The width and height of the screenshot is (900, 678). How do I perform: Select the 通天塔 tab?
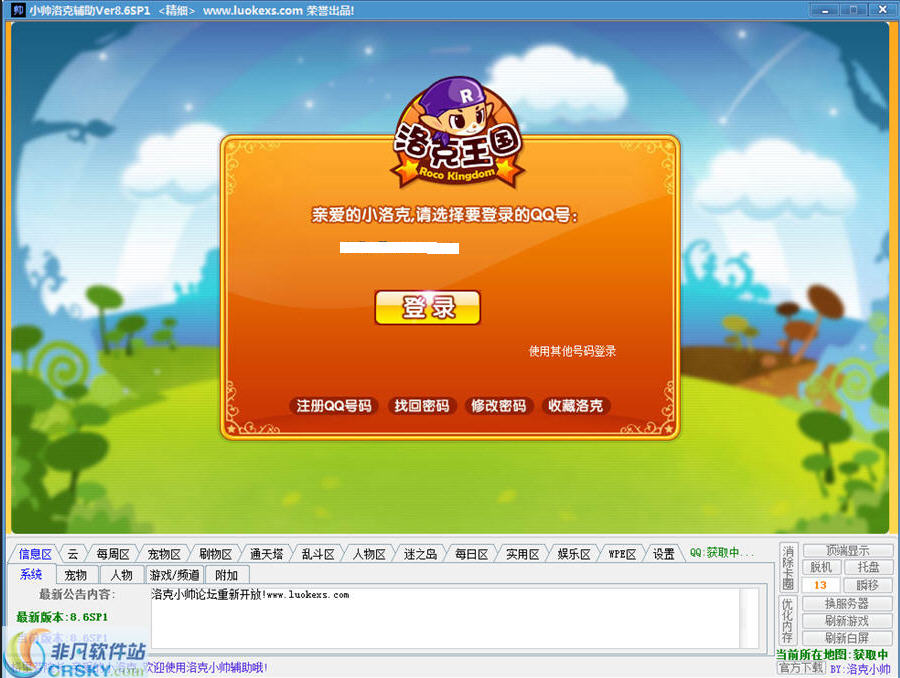(266, 554)
